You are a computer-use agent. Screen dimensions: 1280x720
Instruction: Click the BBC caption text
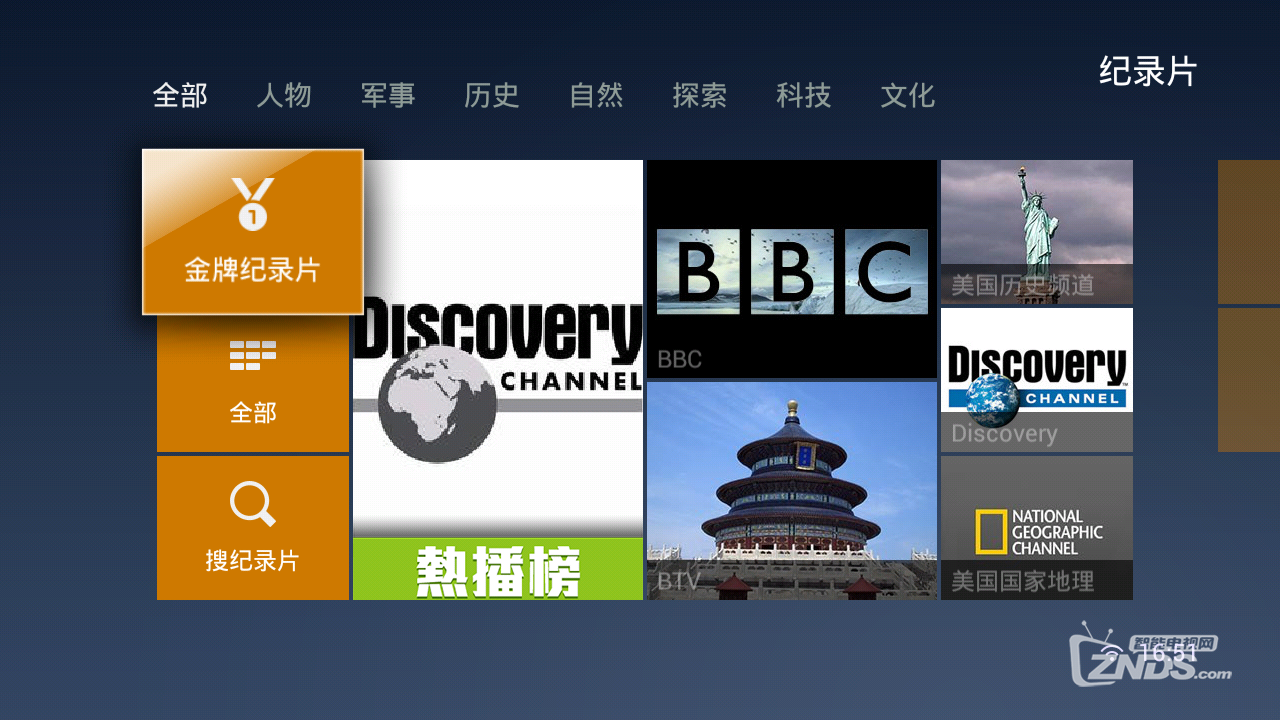point(680,359)
